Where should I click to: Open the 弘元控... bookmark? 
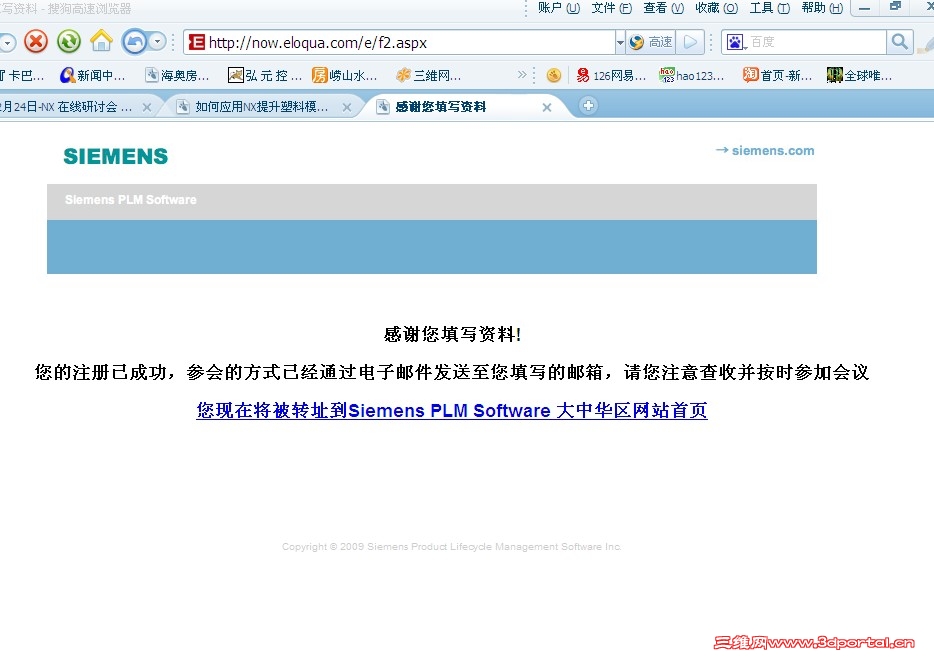(x=265, y=76)
